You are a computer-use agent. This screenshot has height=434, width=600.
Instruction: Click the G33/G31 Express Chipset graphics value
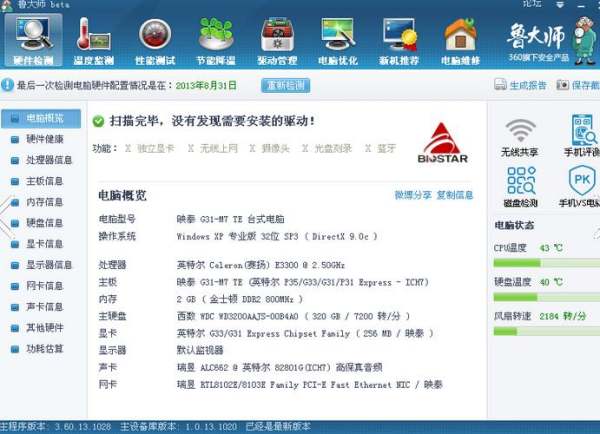click(305, 333)
